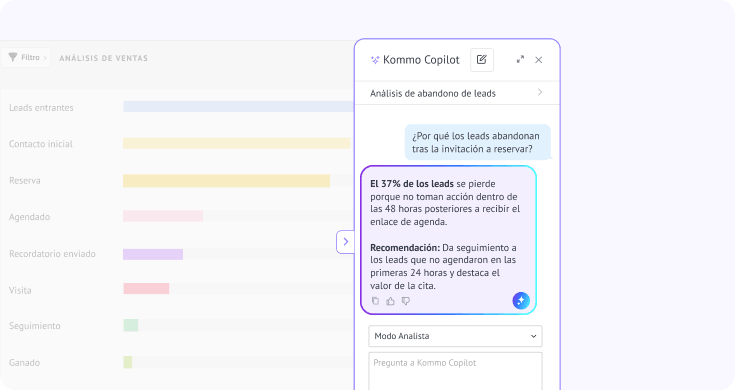
Task: Click the Seguimiento green bar
Action: click(131, 325)
